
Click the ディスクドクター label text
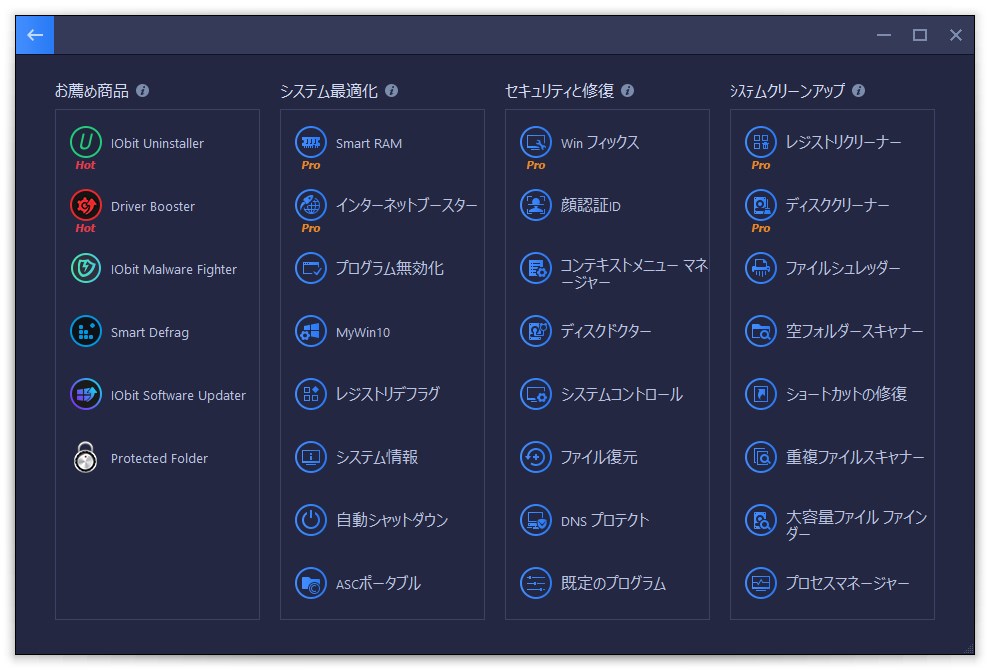[605, 332]
